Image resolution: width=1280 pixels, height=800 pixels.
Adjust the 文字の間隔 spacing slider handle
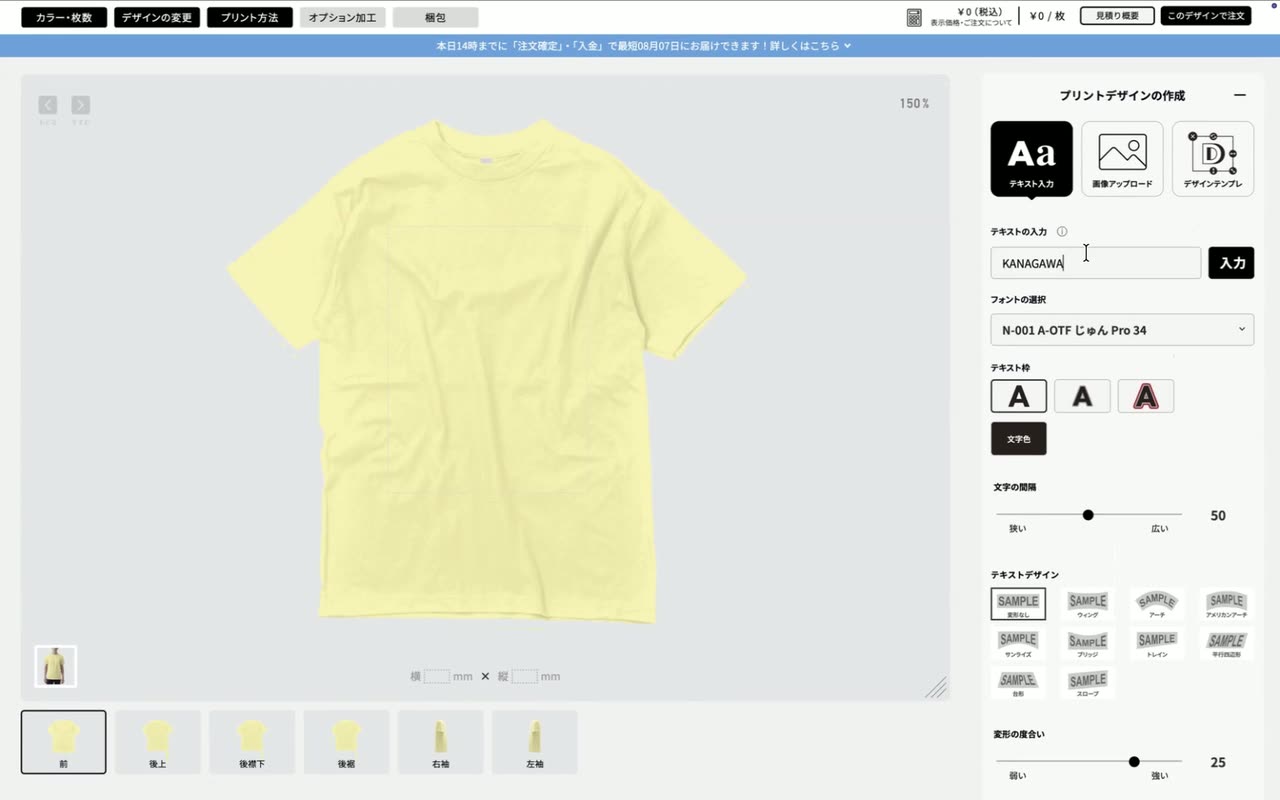[1088, 515]
